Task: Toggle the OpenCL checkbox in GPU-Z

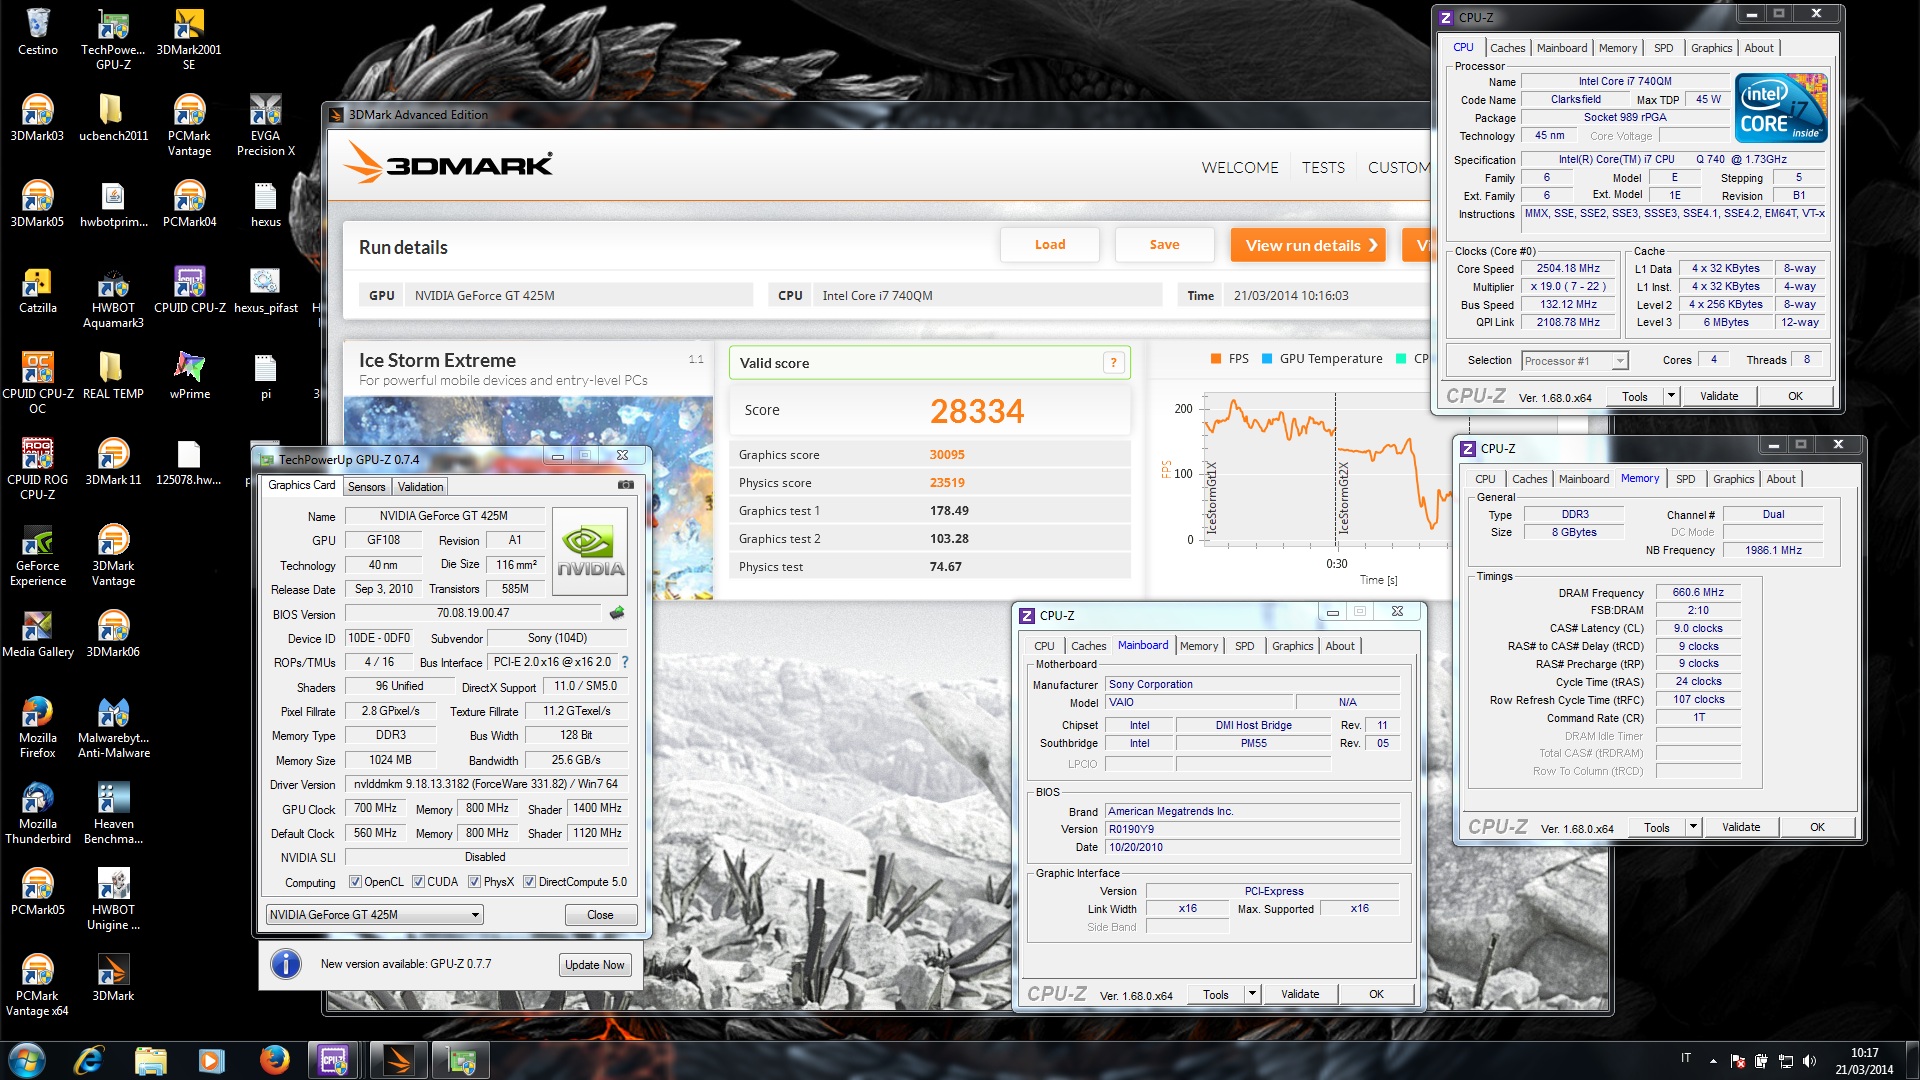Action: (355, 882)
